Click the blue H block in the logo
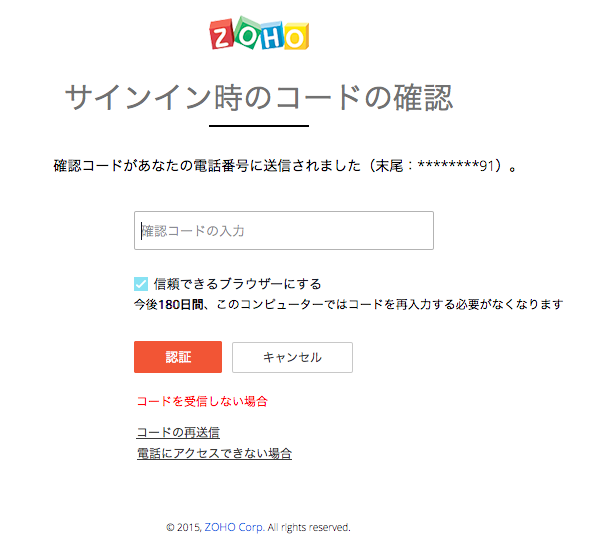 coord(270,36)
